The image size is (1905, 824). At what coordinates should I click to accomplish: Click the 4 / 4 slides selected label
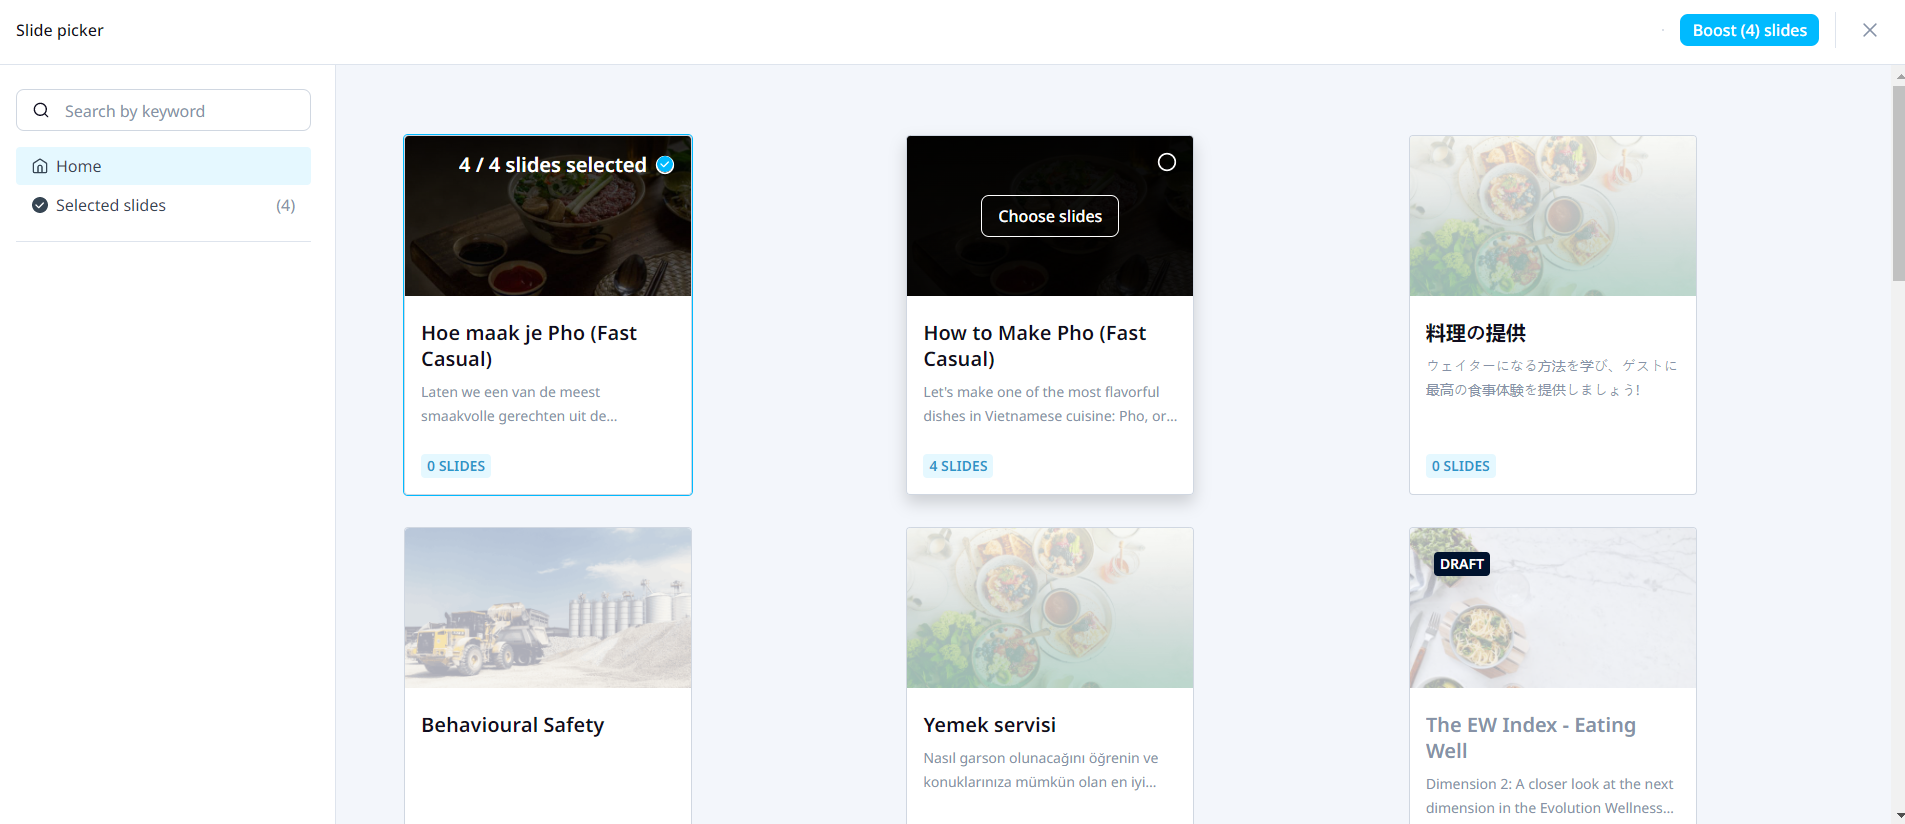(553, 165)
